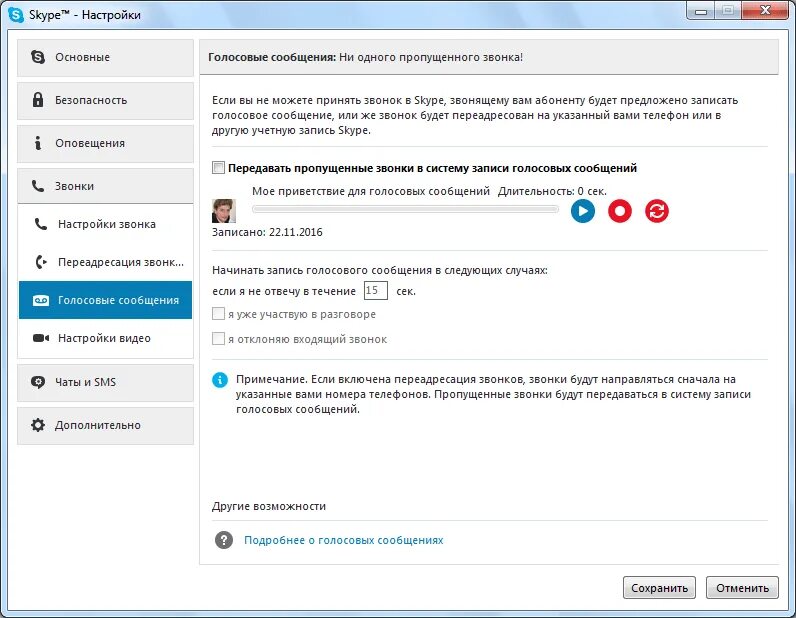Image resolution: width=796 pixels, height=618 pixels.
Task: Toggle 'я уже участвую в разговоре' checkbox
Action: tap(218, 314)
